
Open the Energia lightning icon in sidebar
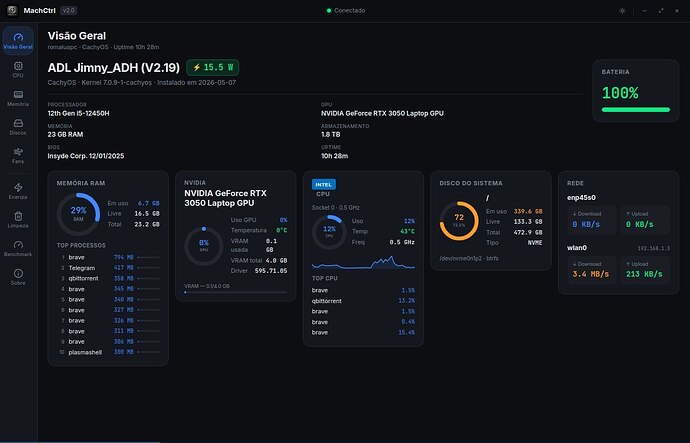(18, 191)
